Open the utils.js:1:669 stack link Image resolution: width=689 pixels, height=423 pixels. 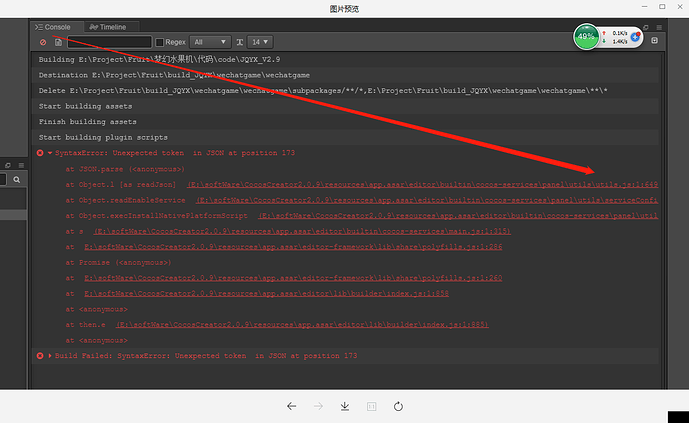click(422, 184)
